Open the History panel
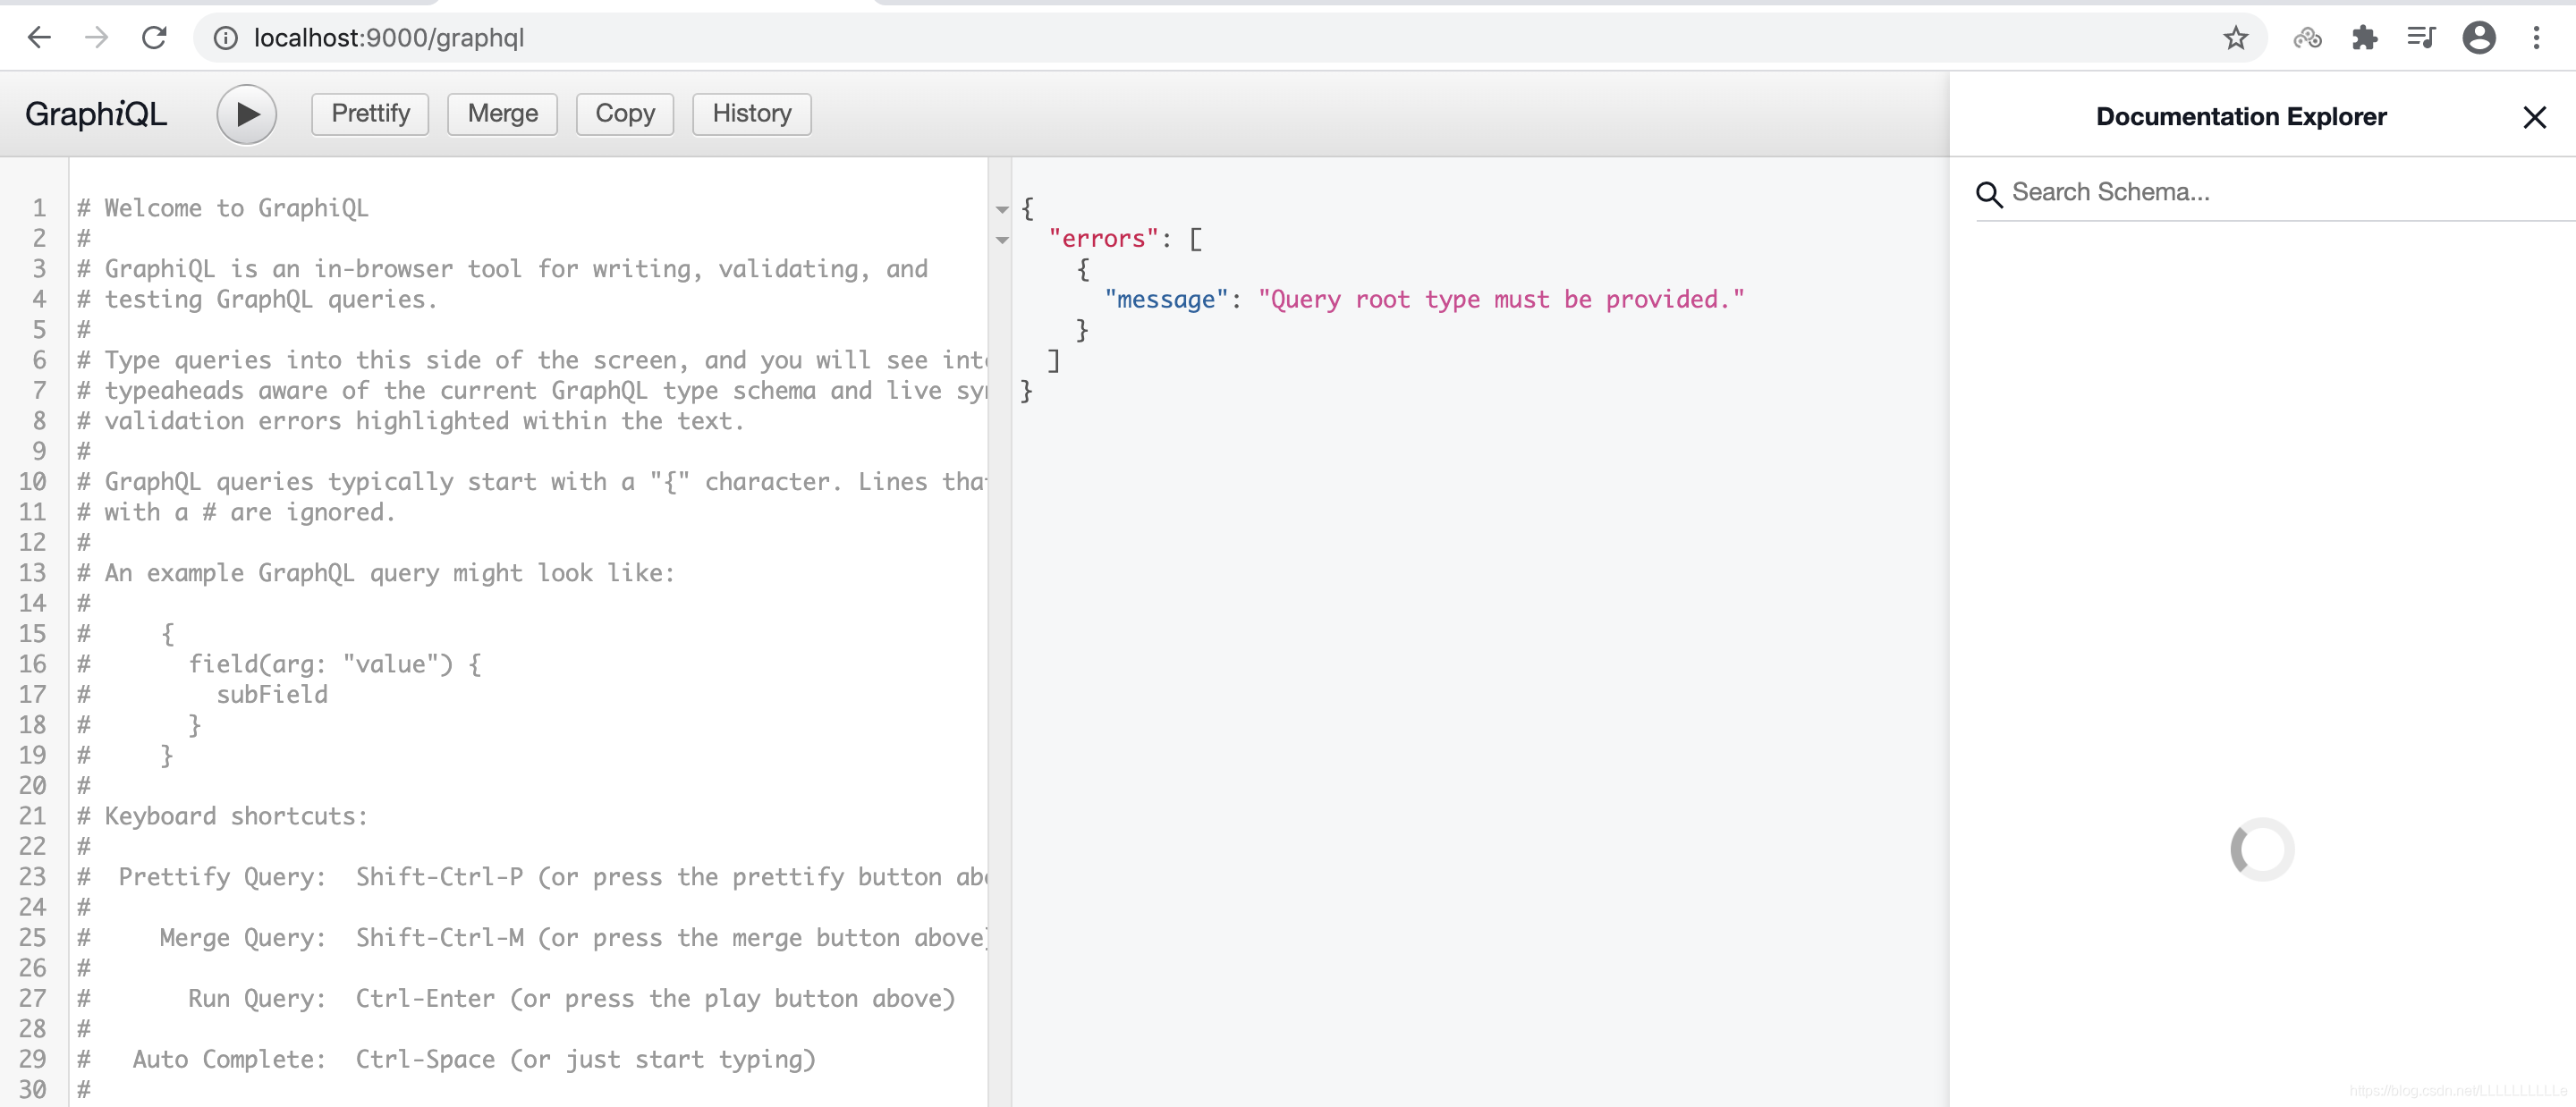Image resolution: width=2576 pixels, height=1107 pixels. (752, 113)
